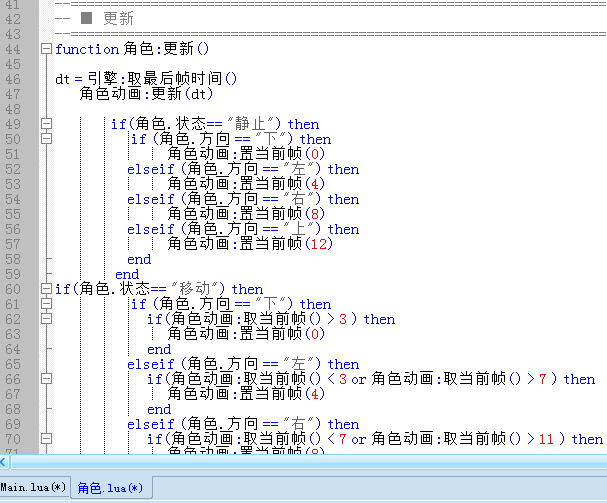Click the '移动' string on line 60
The image size is (607, 503).
tap(197, 289)
